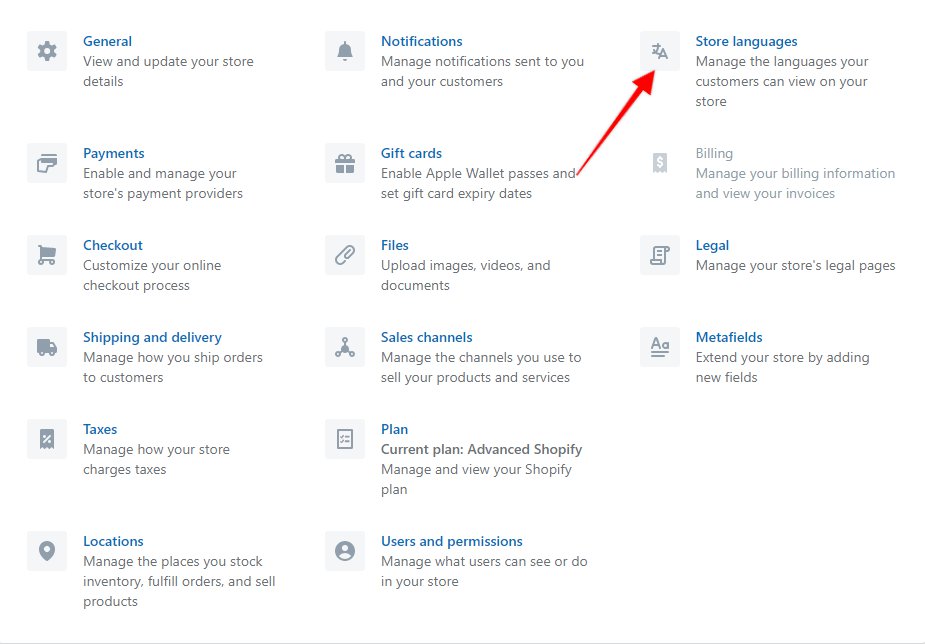Go to Shipping and delivery settings
Image resolution: width=925 pixels, height=644 pixels.
pyautogui.click(x=152, y=337)
